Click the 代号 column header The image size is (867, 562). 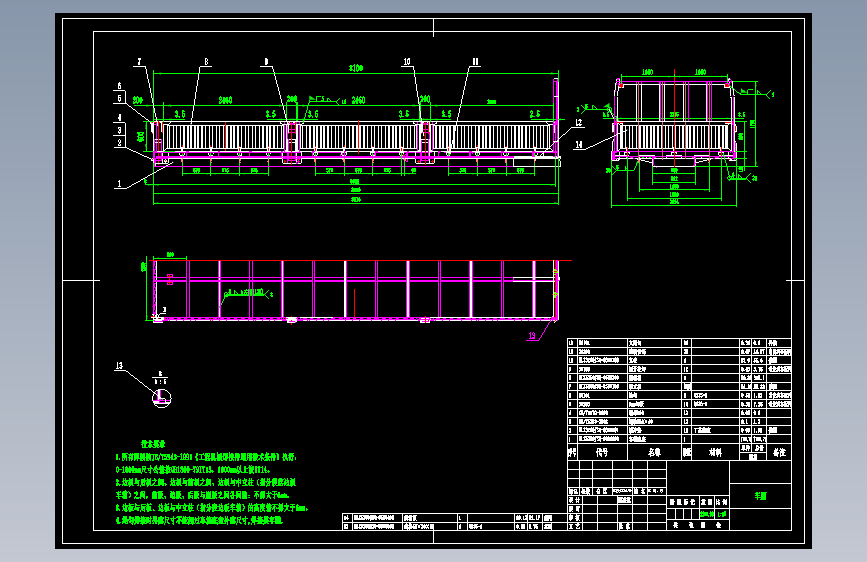(602, 452)
